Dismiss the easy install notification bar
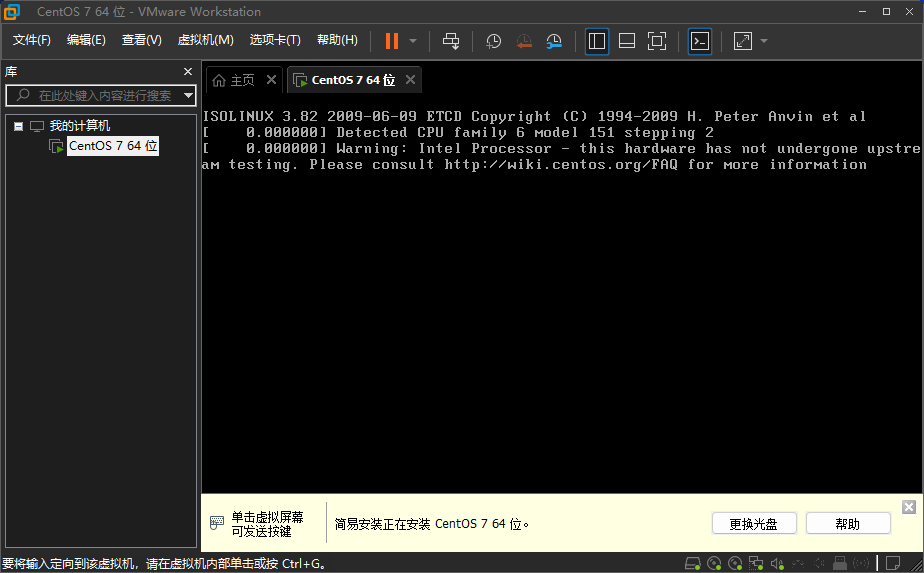Viewport: 924px width, 573px height. (909, 507)
